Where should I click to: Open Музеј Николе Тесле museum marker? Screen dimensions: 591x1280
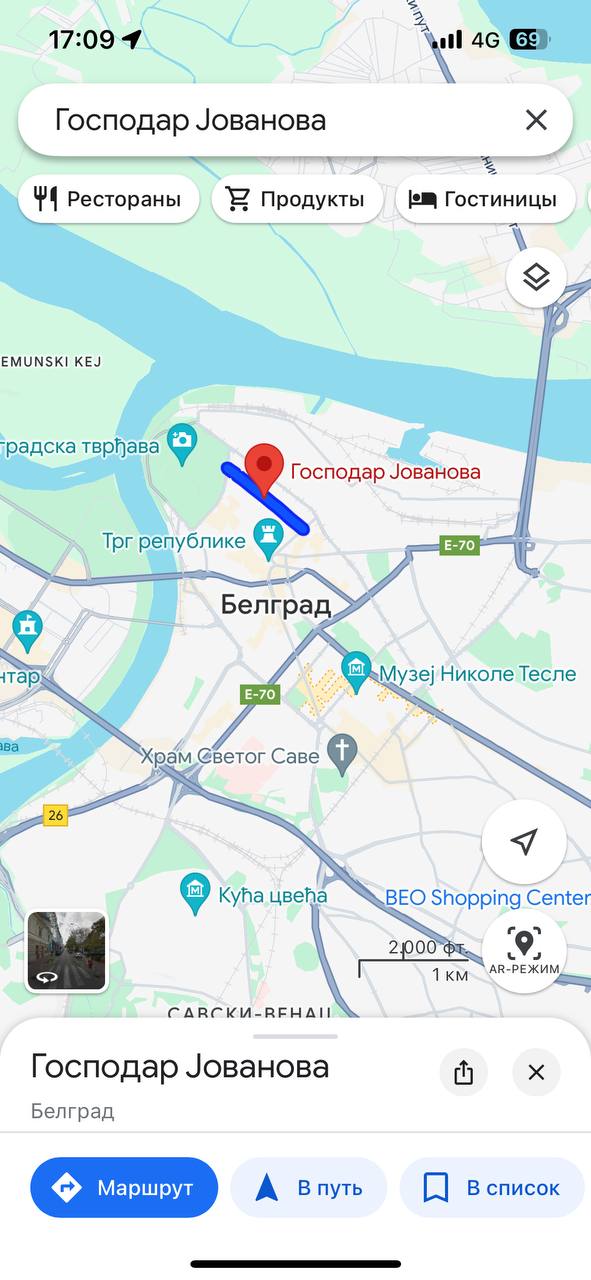point(357,666)
